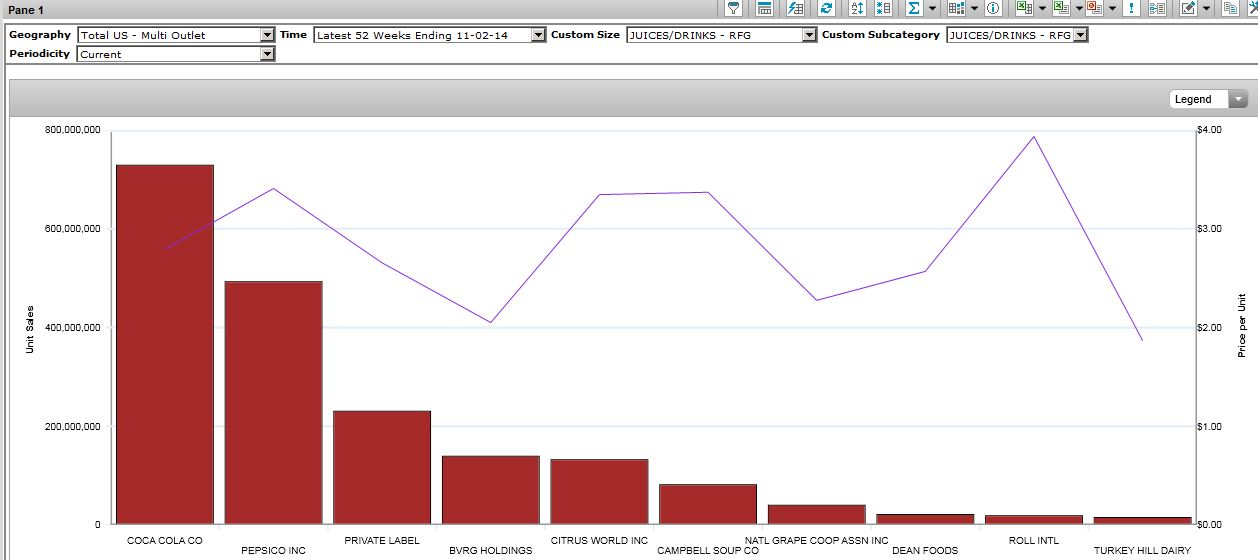Click the price line peak above ROLL INTL
1258x560 pixels.
pos(1034,137)
